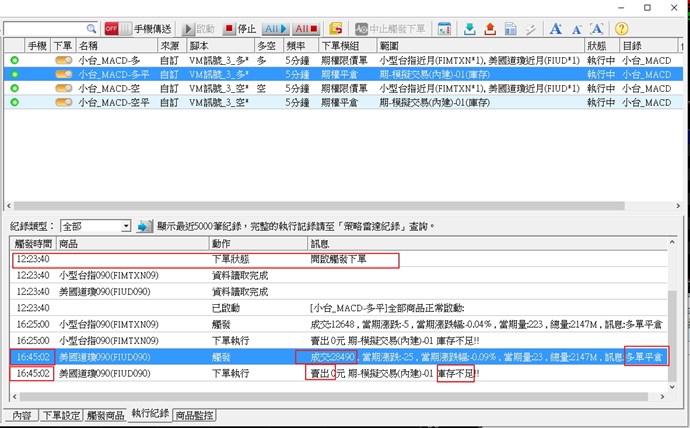This screenshot has width=690, height=428.
Task: Click the red All stop button
Action: [307, 29]
